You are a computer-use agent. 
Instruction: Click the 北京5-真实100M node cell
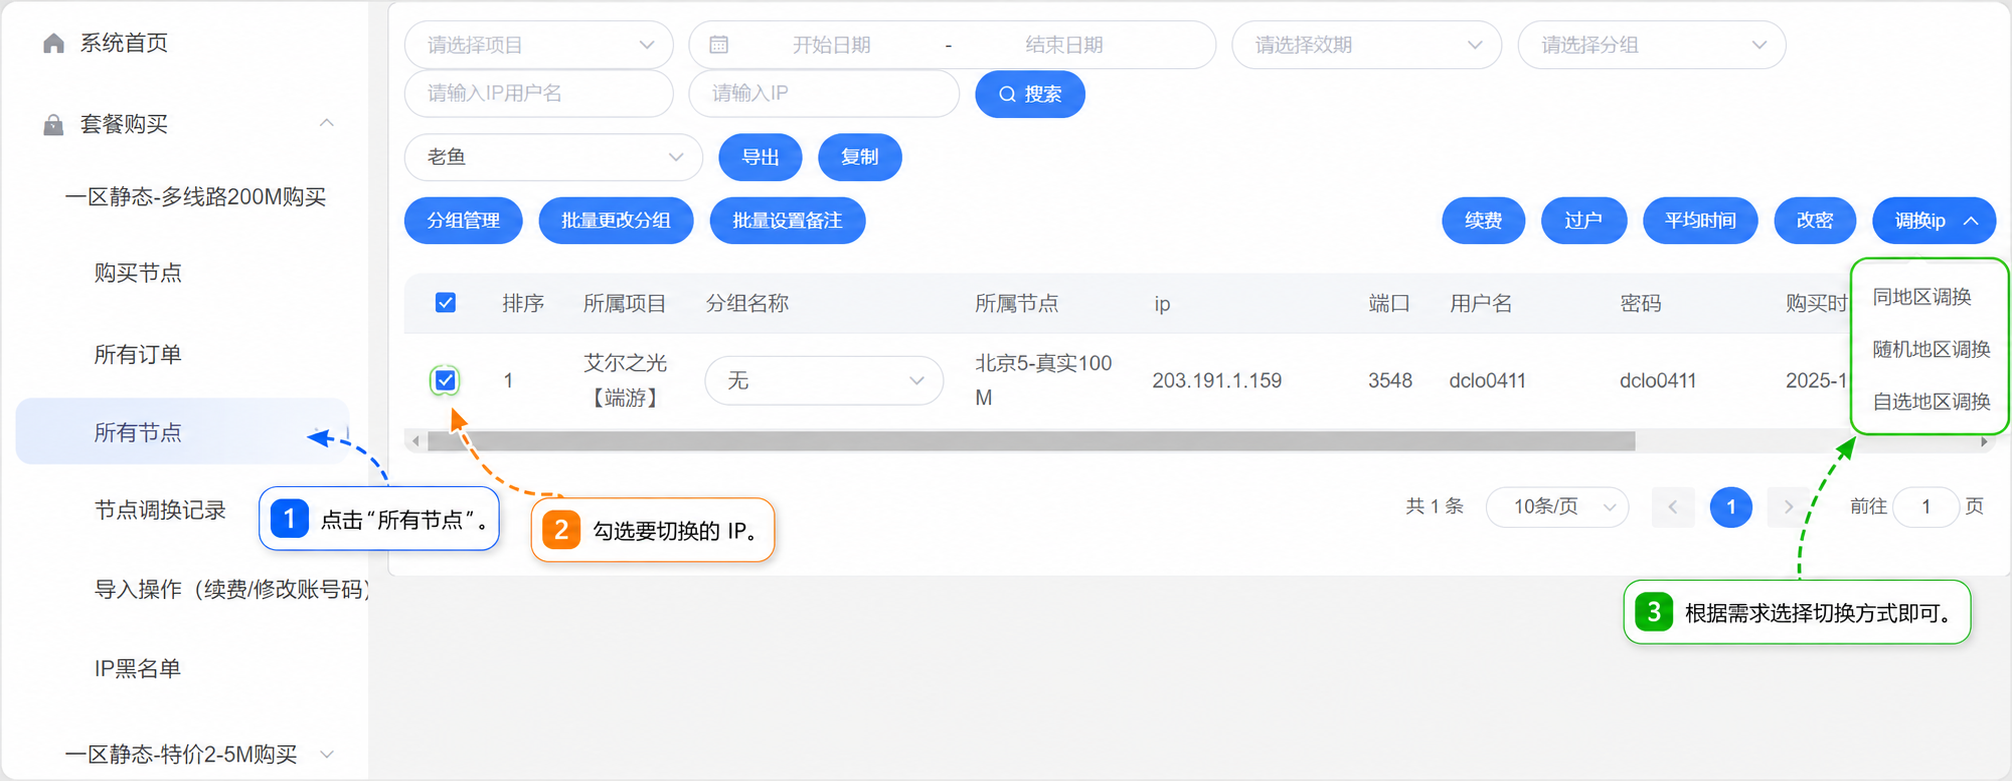click(1044, 380)
